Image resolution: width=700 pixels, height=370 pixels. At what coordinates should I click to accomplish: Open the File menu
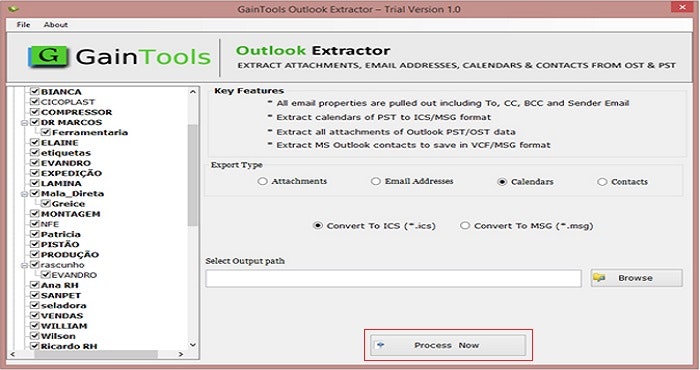click(x=23, y=25)
